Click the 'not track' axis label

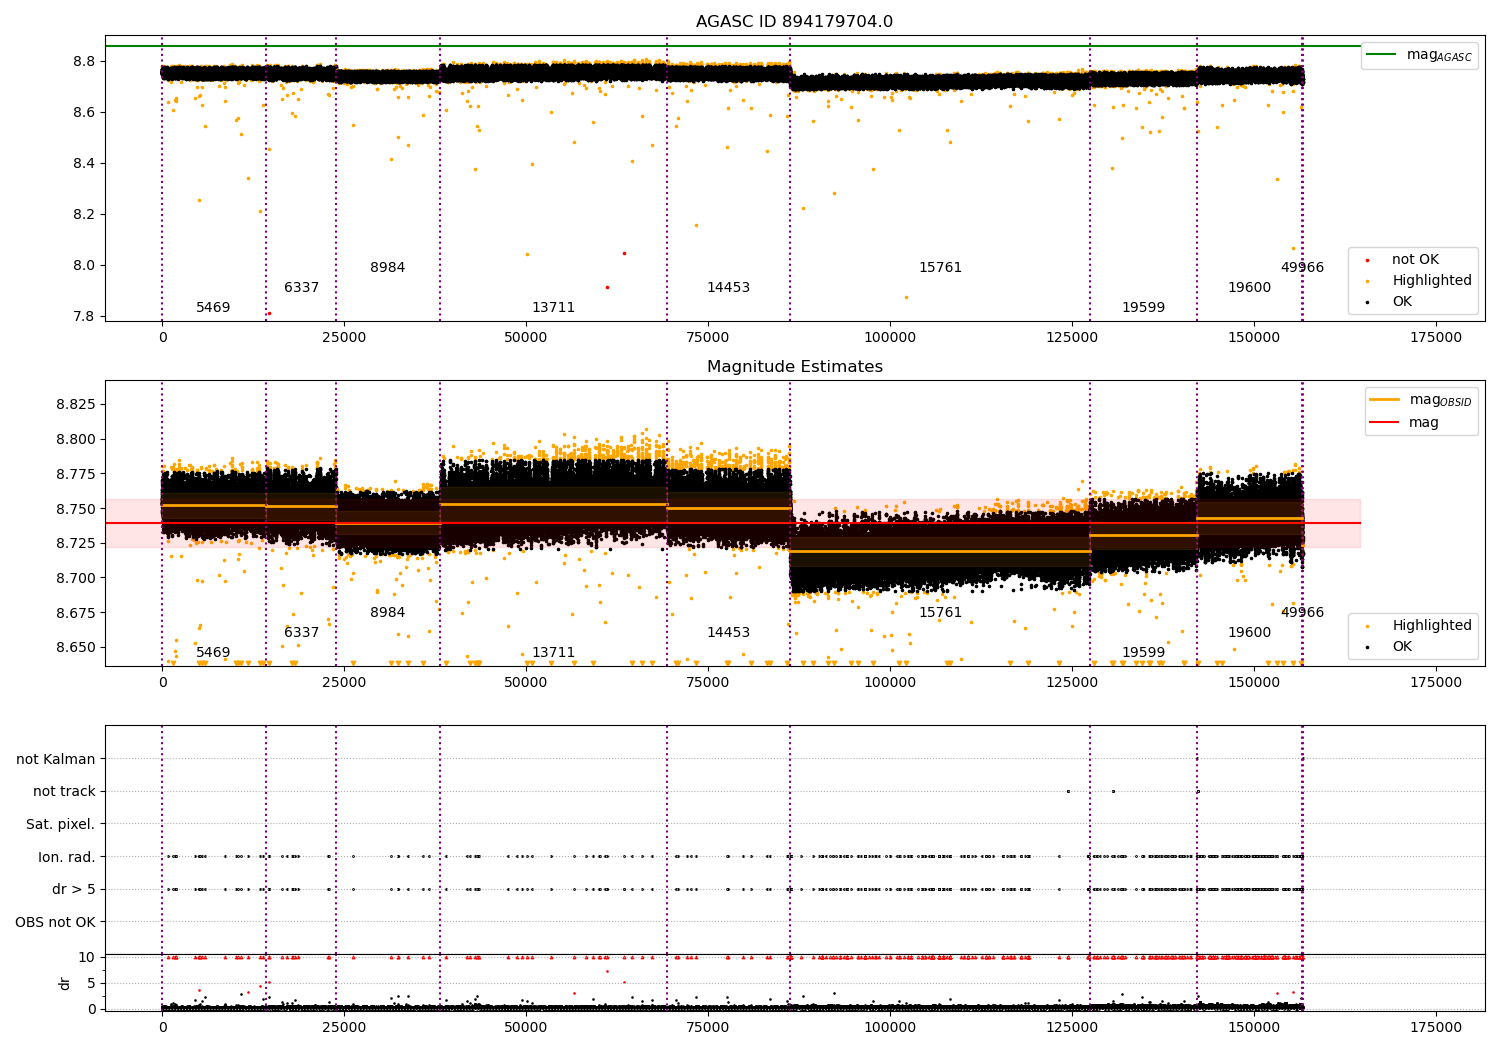pyautogui.click(x=64, y=792)
